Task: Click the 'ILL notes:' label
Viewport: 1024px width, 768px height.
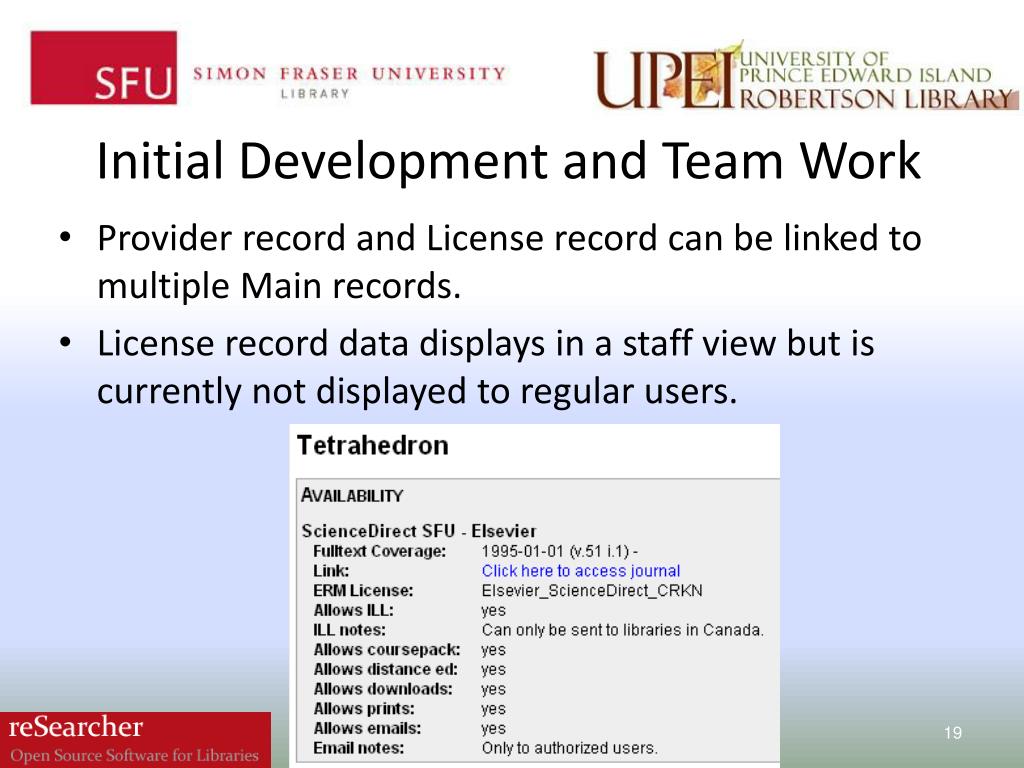Action: tap(349, 630)
